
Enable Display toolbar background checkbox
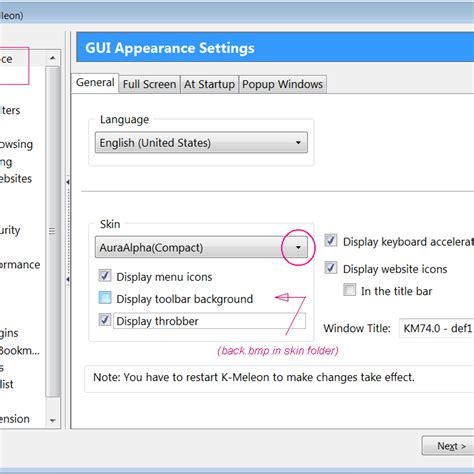(x=105, y=298)
